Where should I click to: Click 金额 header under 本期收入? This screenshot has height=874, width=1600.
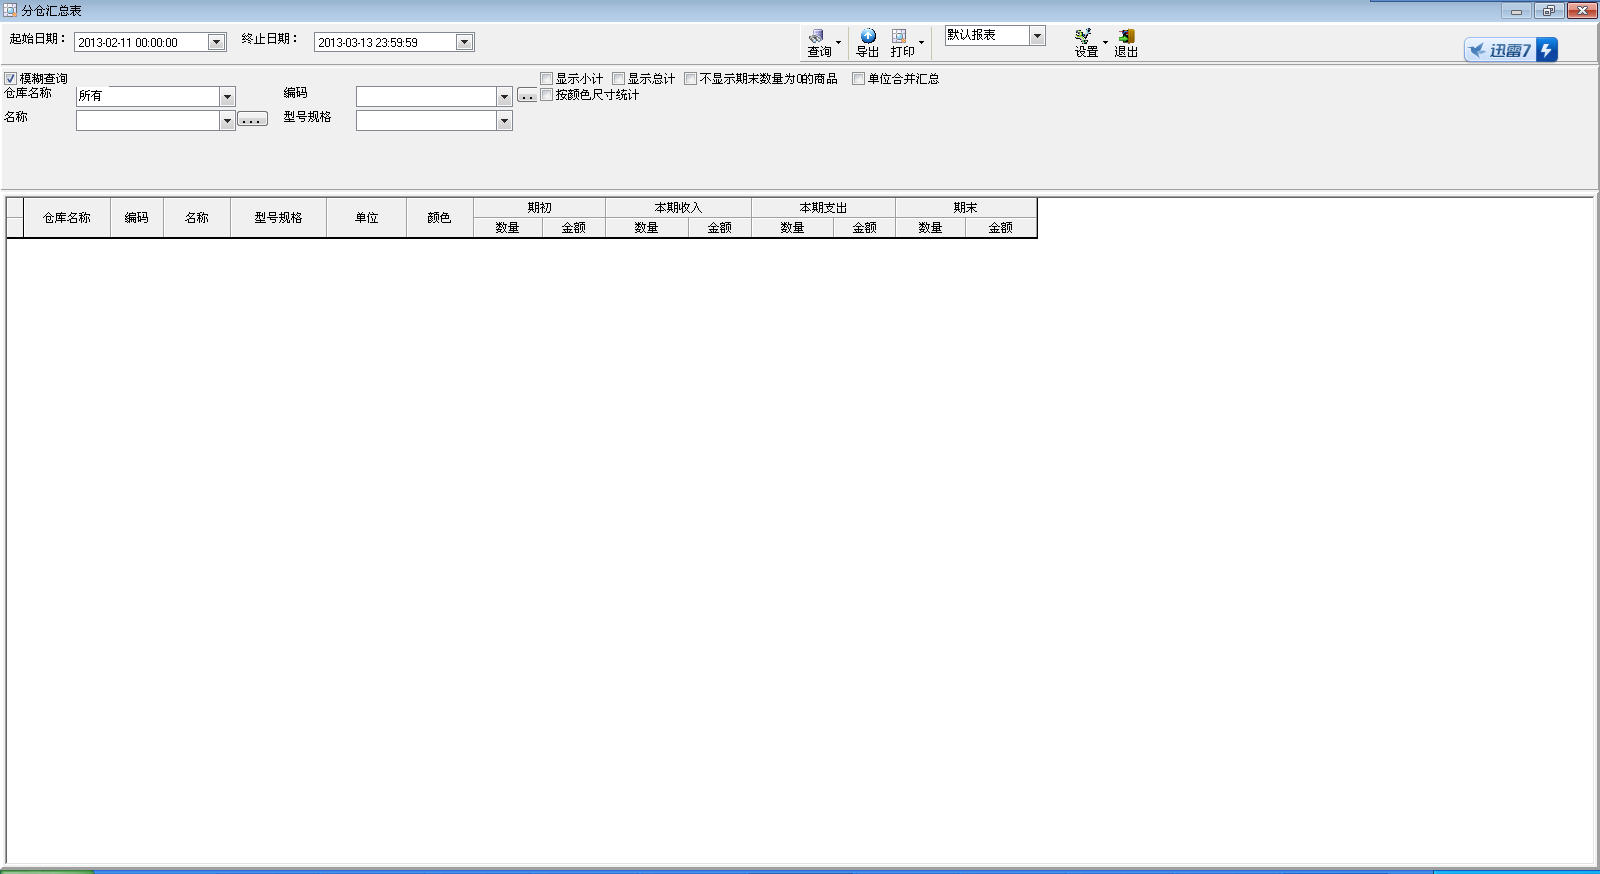720,227
